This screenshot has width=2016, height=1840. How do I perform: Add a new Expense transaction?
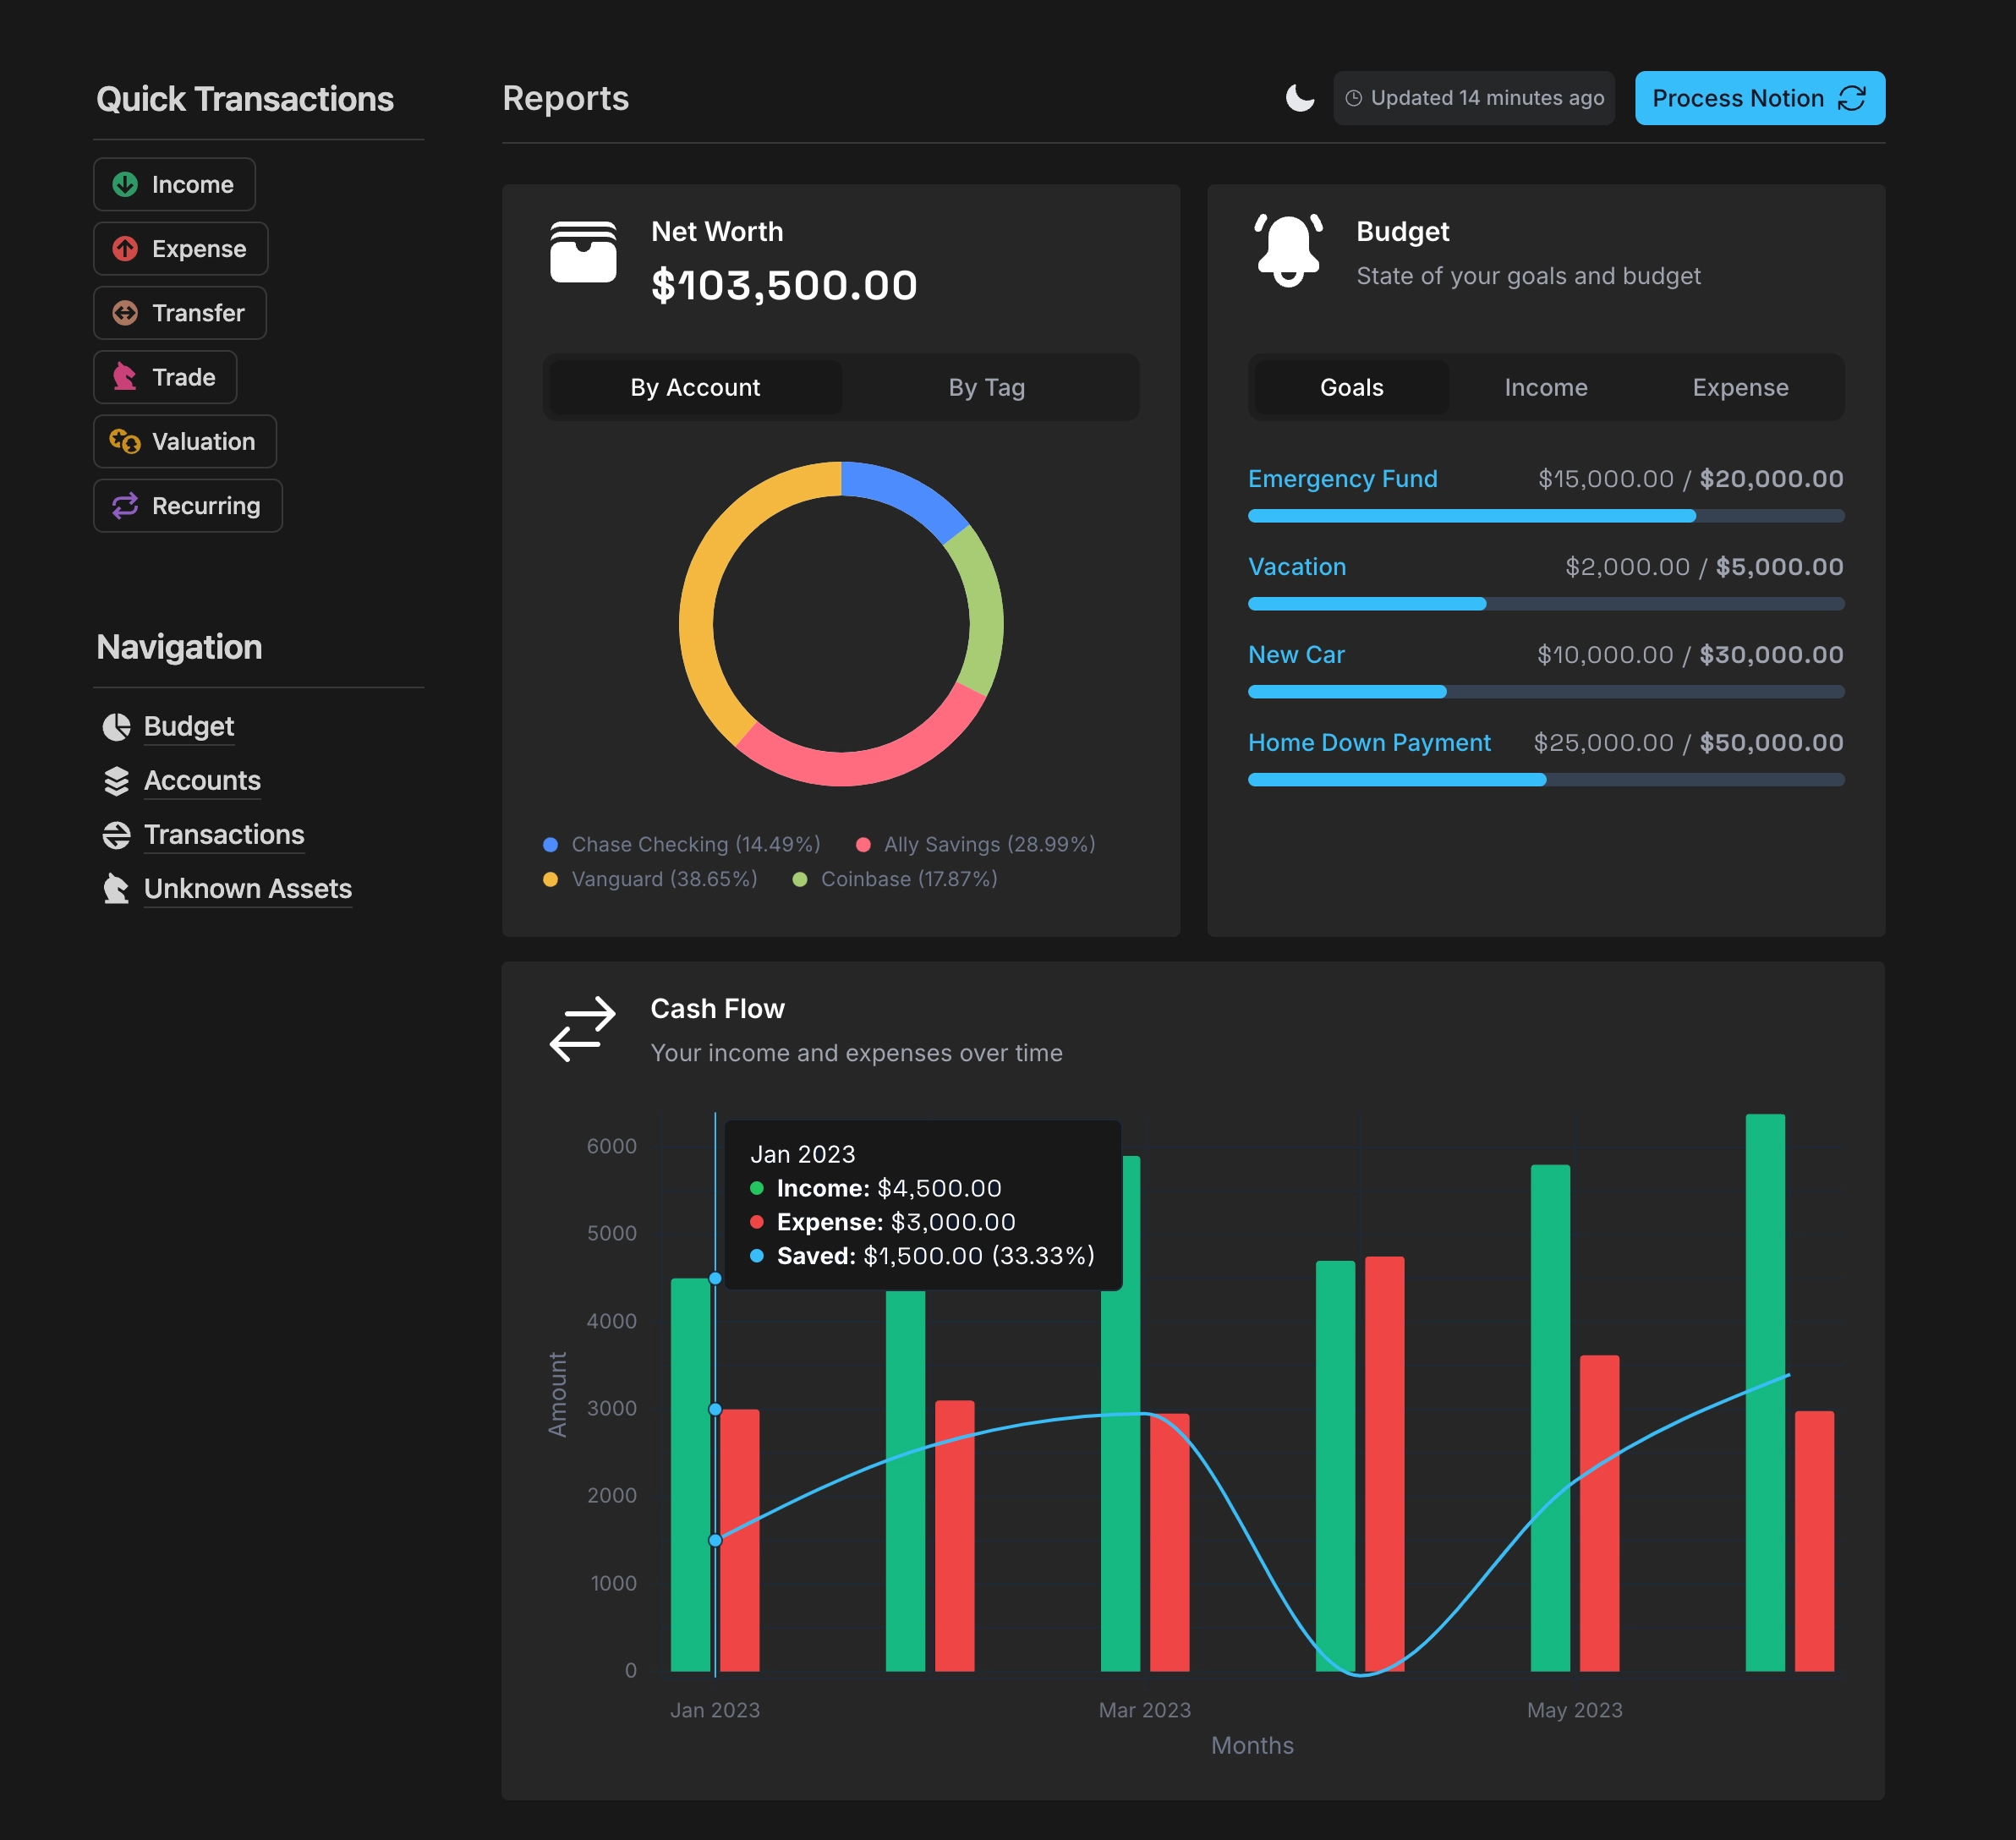[x=180, y=249]
